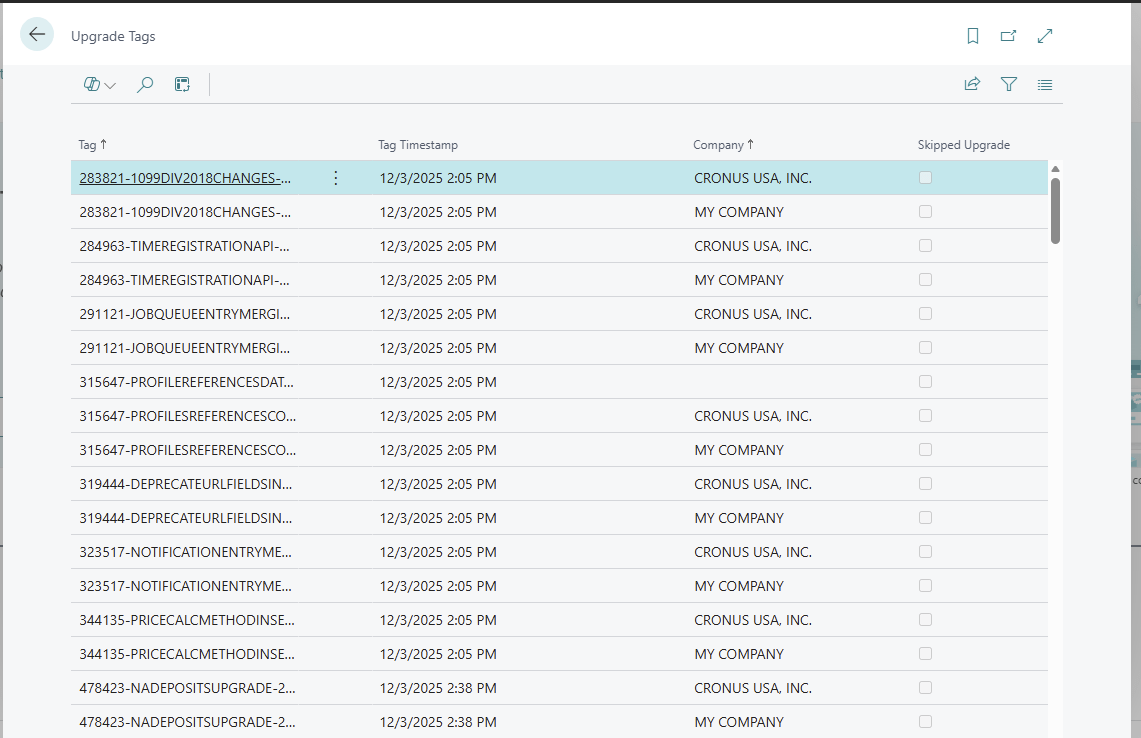Screen dimensions: 1141x738
Task: Click the Tag Timestamp column header
Action: (418, 145)
